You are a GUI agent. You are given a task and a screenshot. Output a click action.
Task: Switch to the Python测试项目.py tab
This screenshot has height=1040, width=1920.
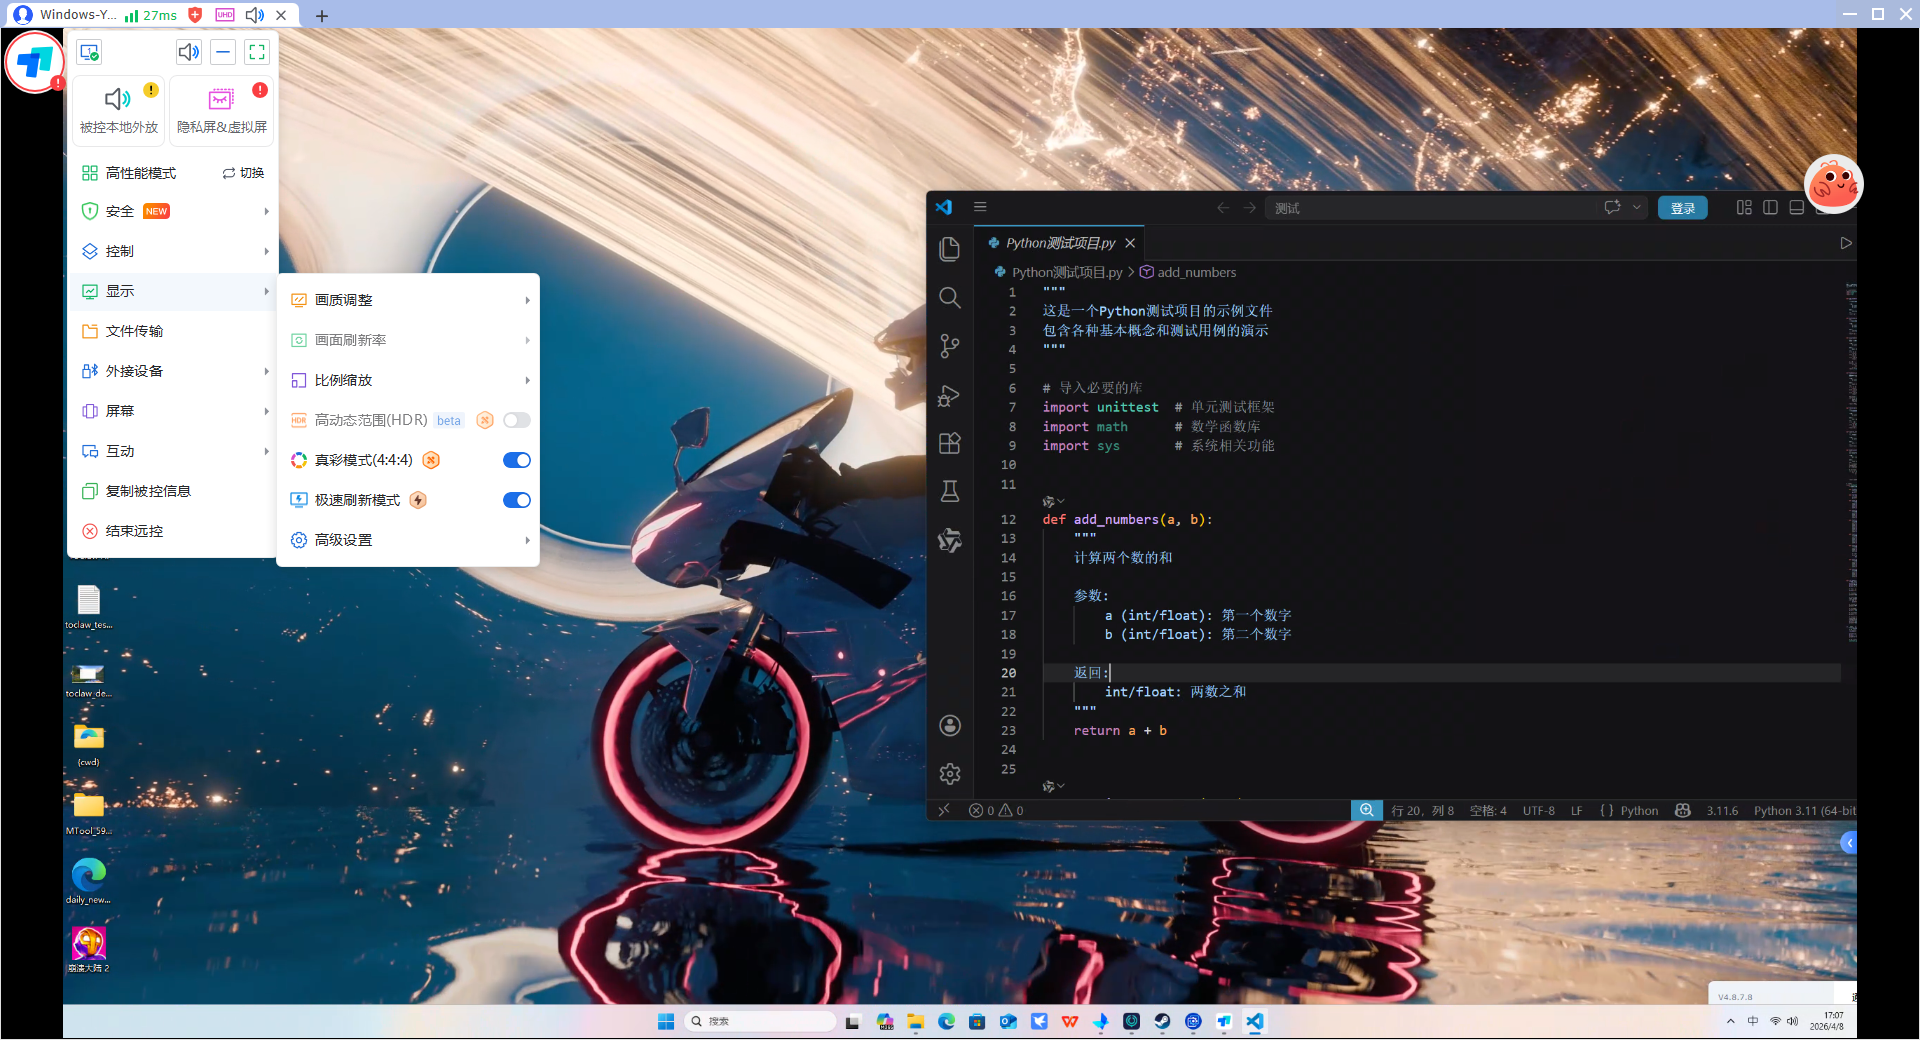1059,243
